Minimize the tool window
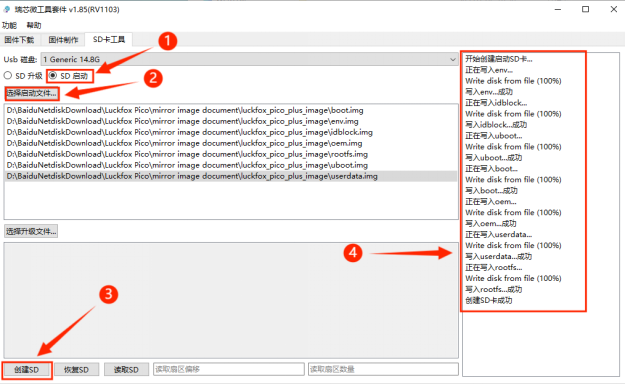 pos(558,10)
